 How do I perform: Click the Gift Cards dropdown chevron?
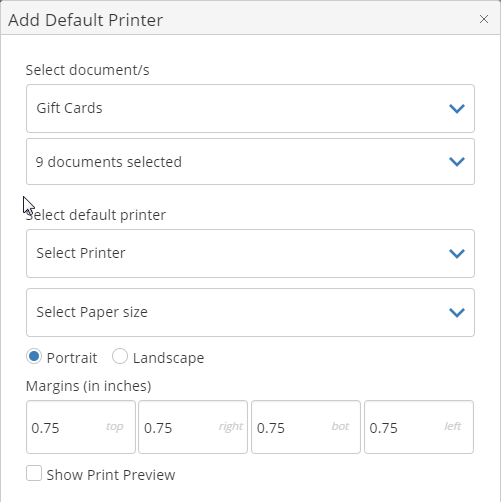(x=457, y=108)
